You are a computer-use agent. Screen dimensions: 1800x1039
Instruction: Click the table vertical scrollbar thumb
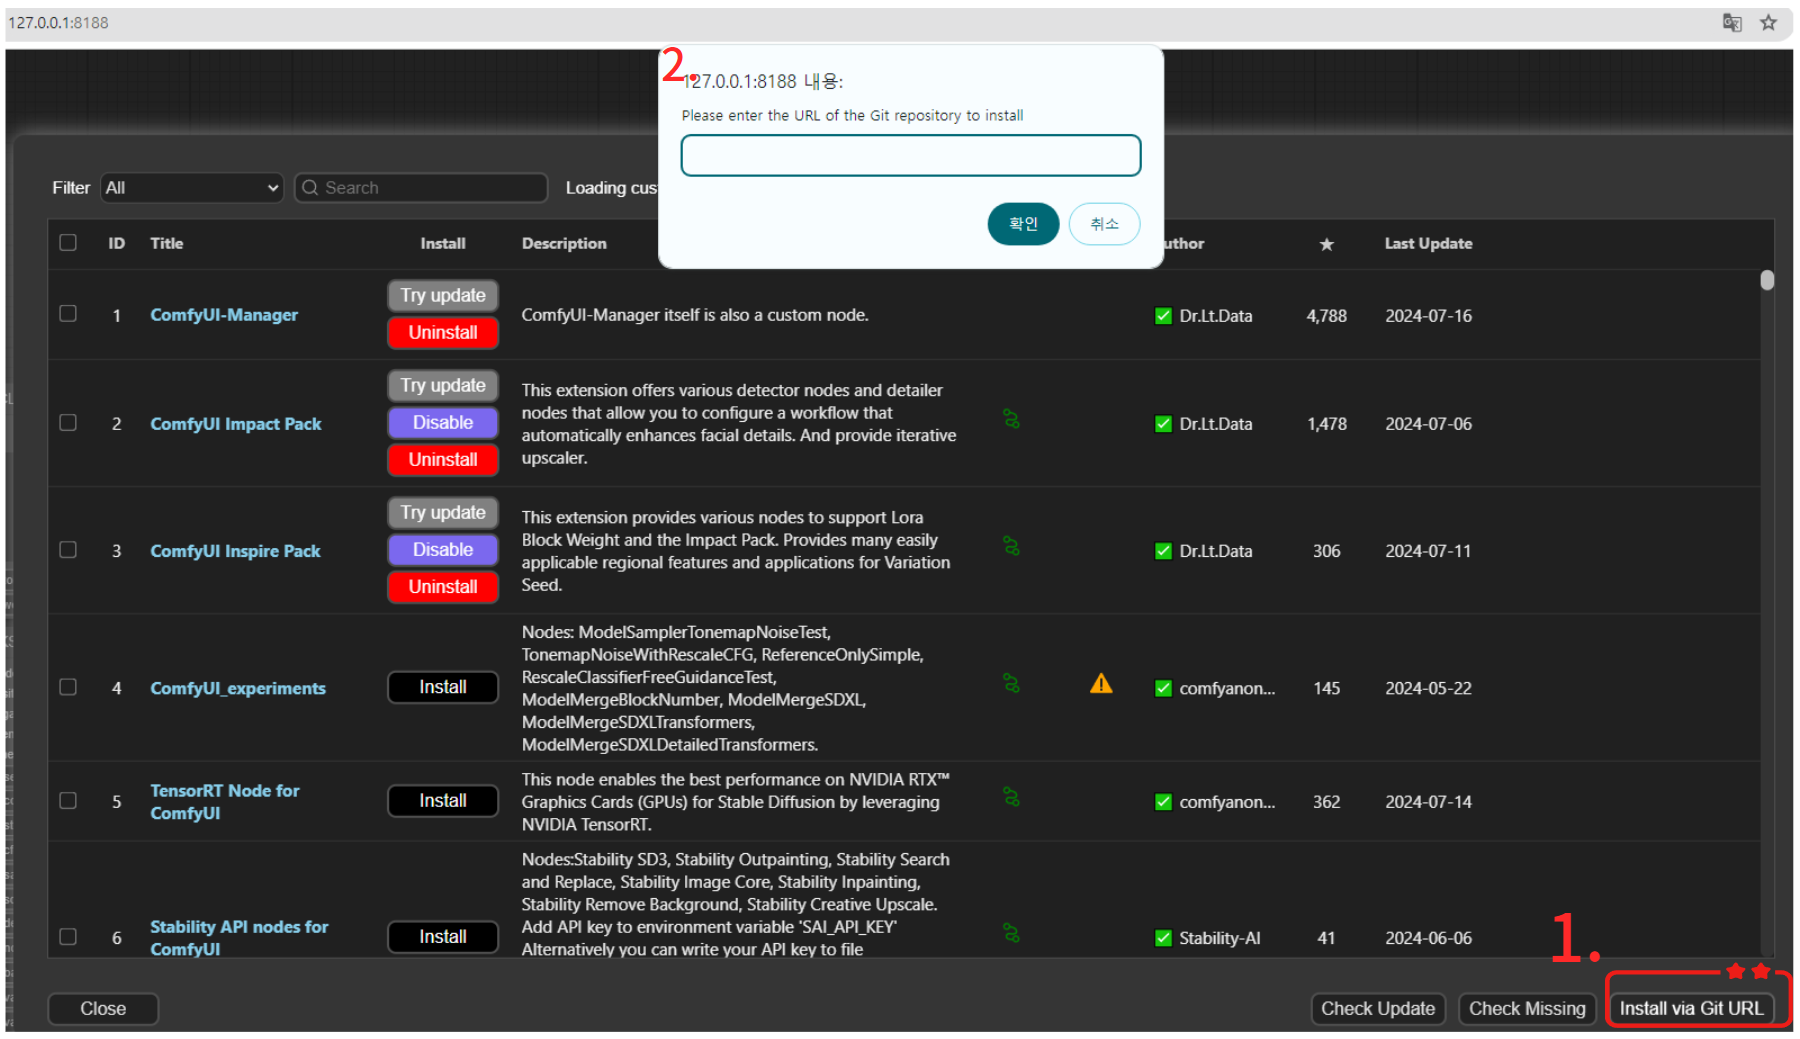tap(1767, 281)
